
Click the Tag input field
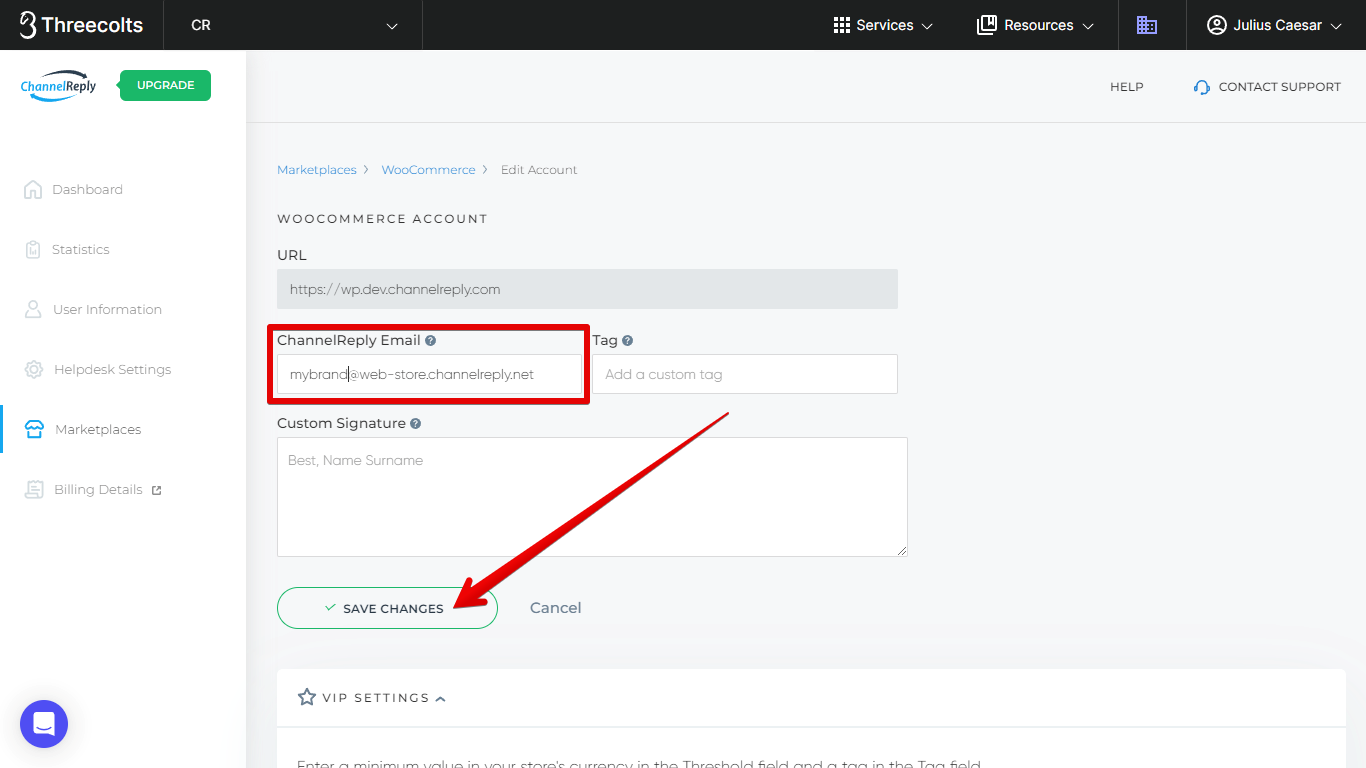tap(745, 374)
